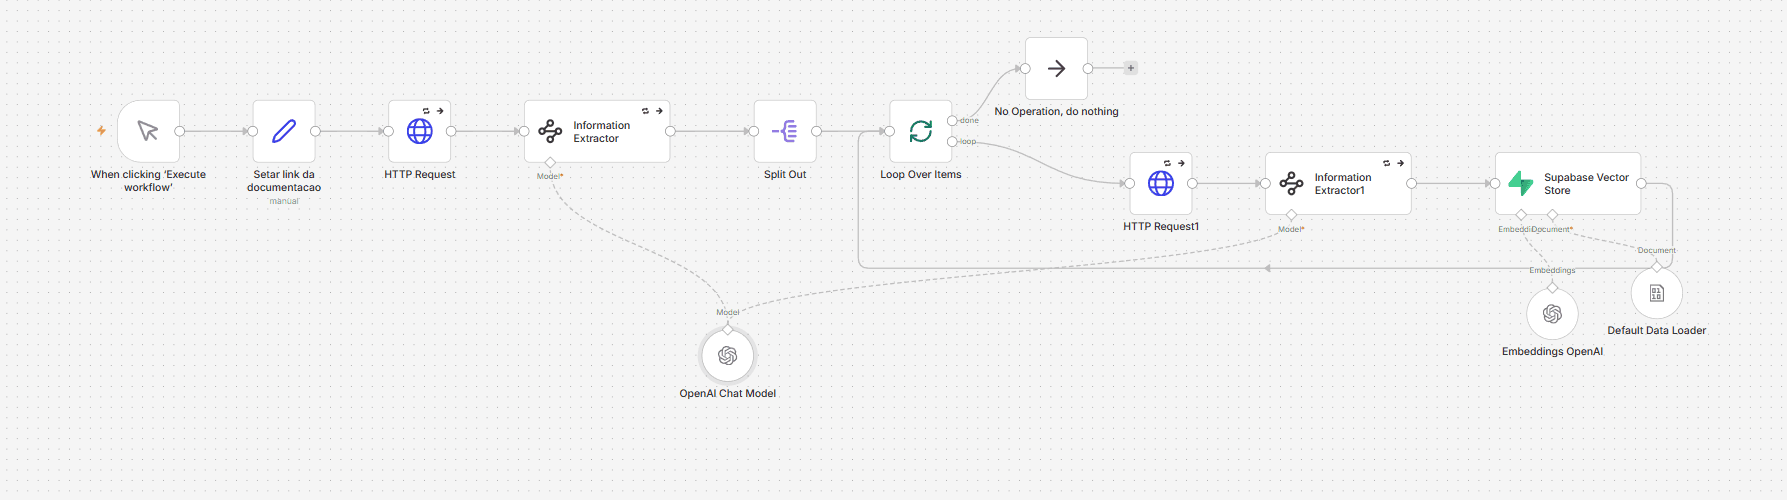Viewport: 1787px width, 500px height.
Task: Select the manual trigger cursor node
Action: [148, 131]
